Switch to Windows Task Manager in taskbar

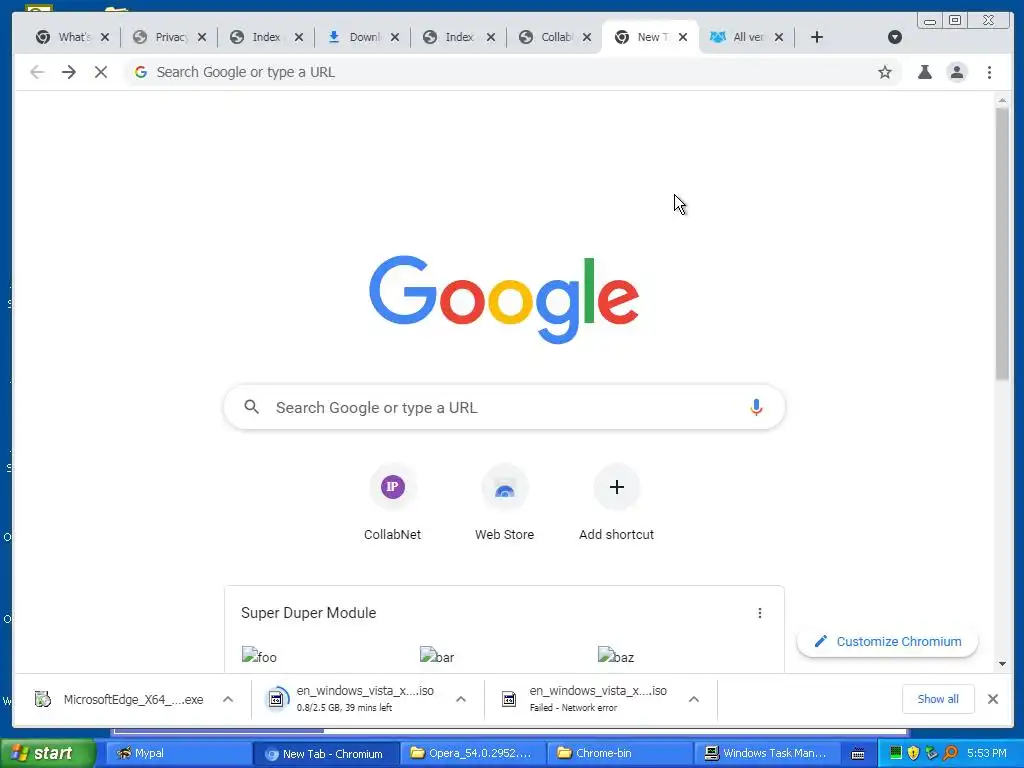(766, 754)
